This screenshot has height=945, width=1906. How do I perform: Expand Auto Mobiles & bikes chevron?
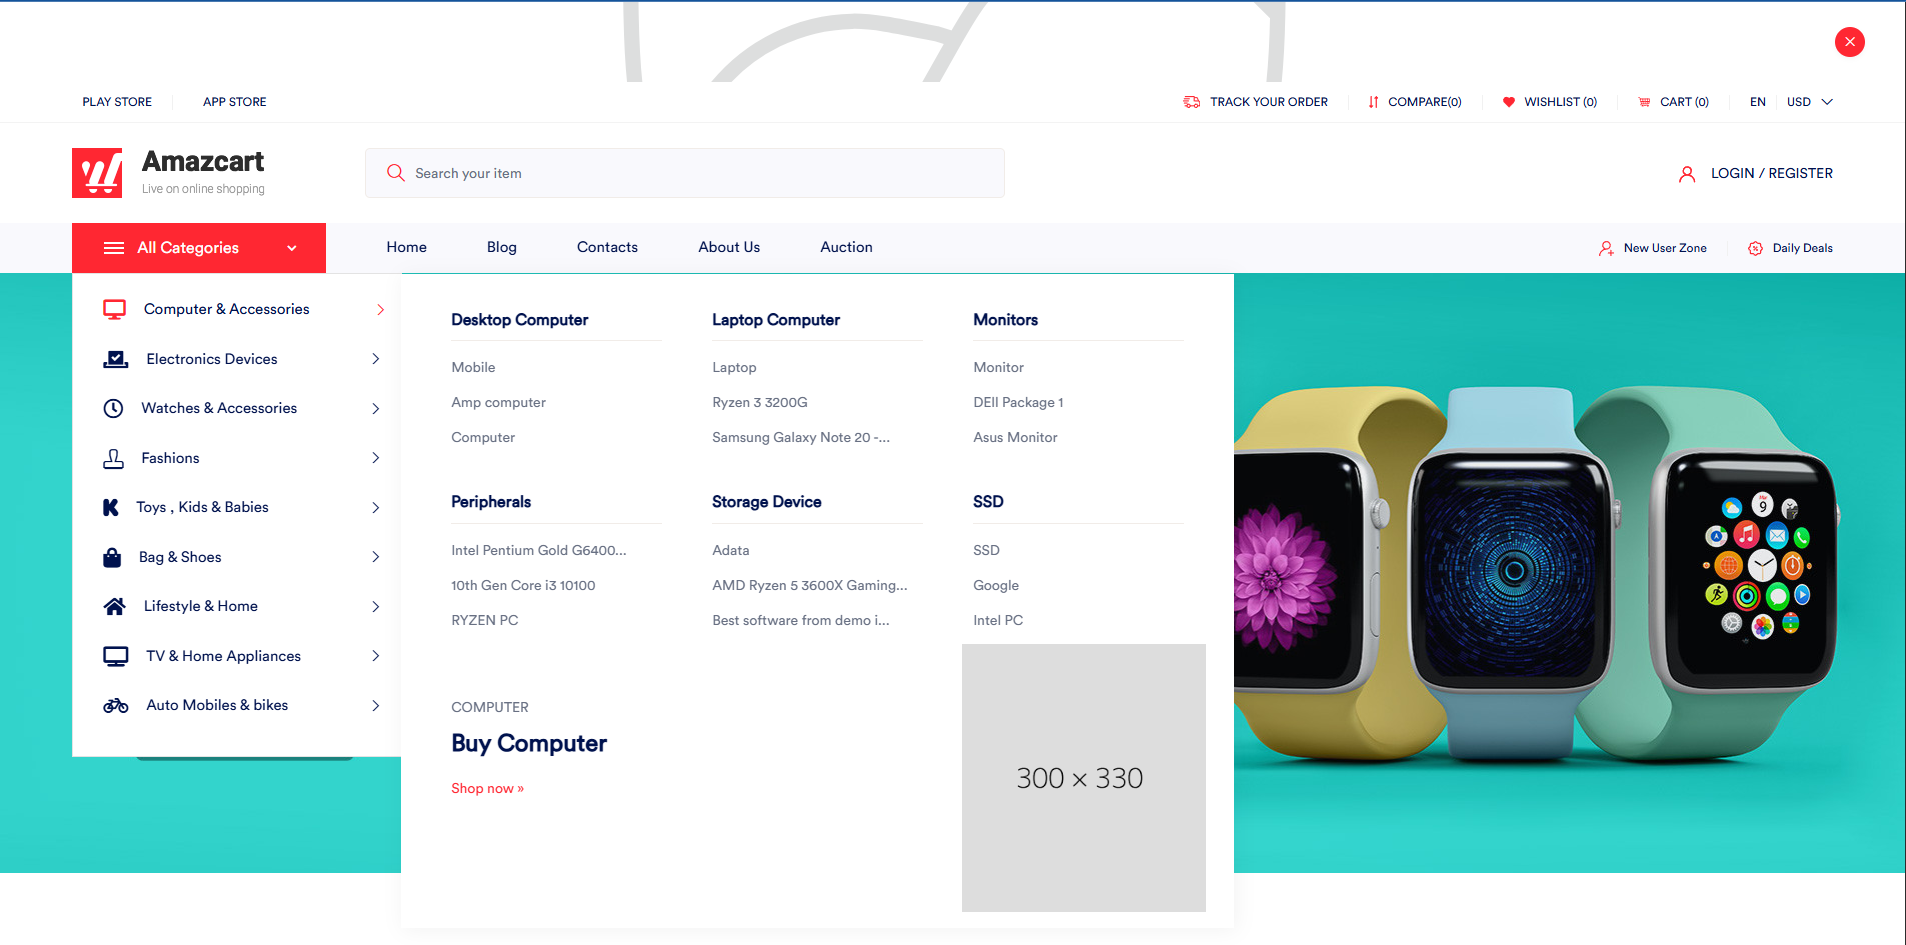376,705
